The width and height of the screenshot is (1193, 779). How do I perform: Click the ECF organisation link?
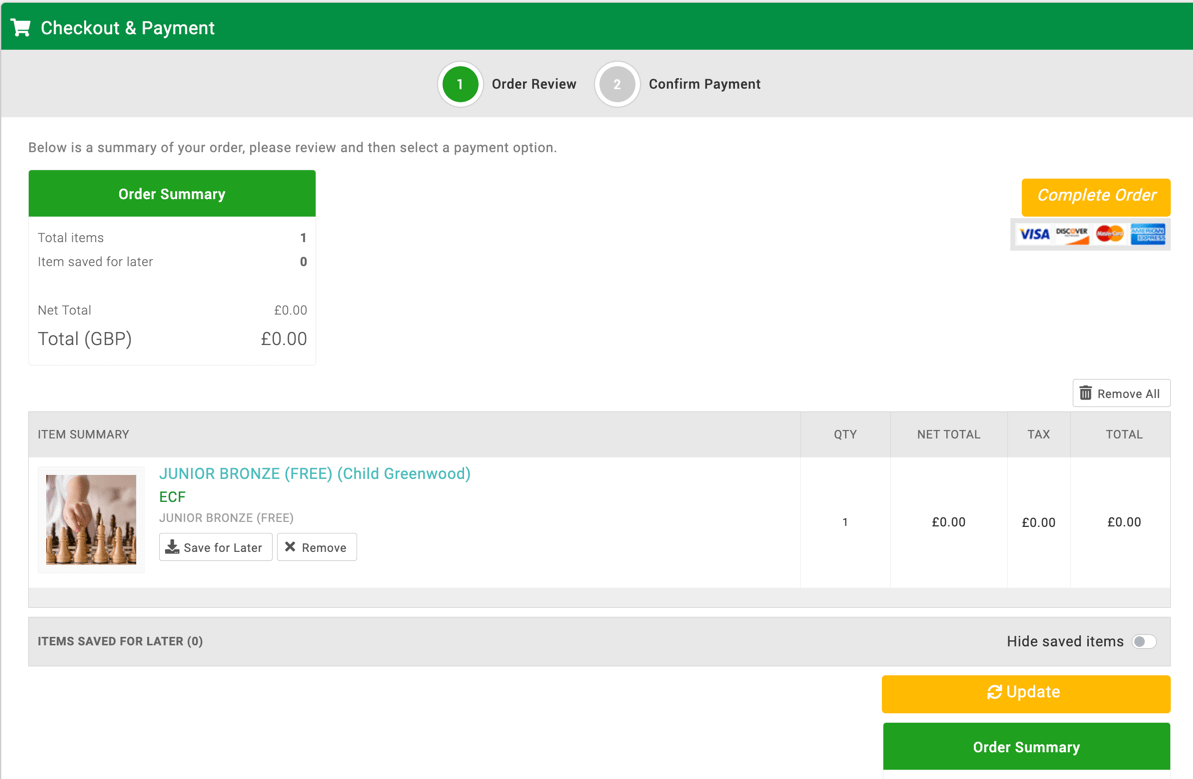pyautogui.click(x=172, y=497)
